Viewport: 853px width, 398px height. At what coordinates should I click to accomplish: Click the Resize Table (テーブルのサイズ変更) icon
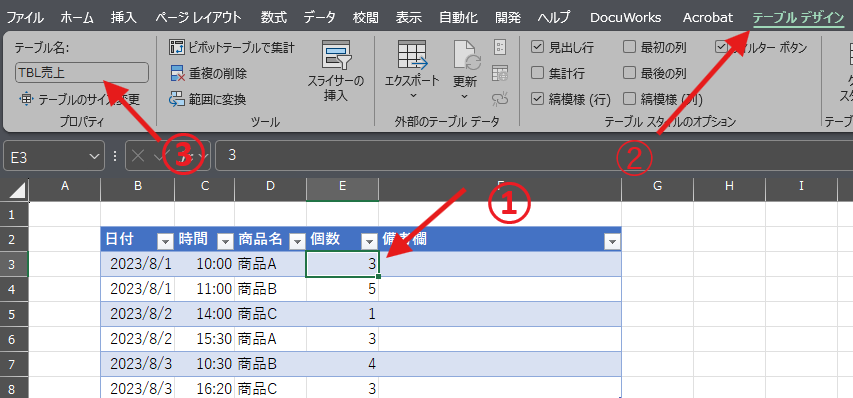[26, 100]
